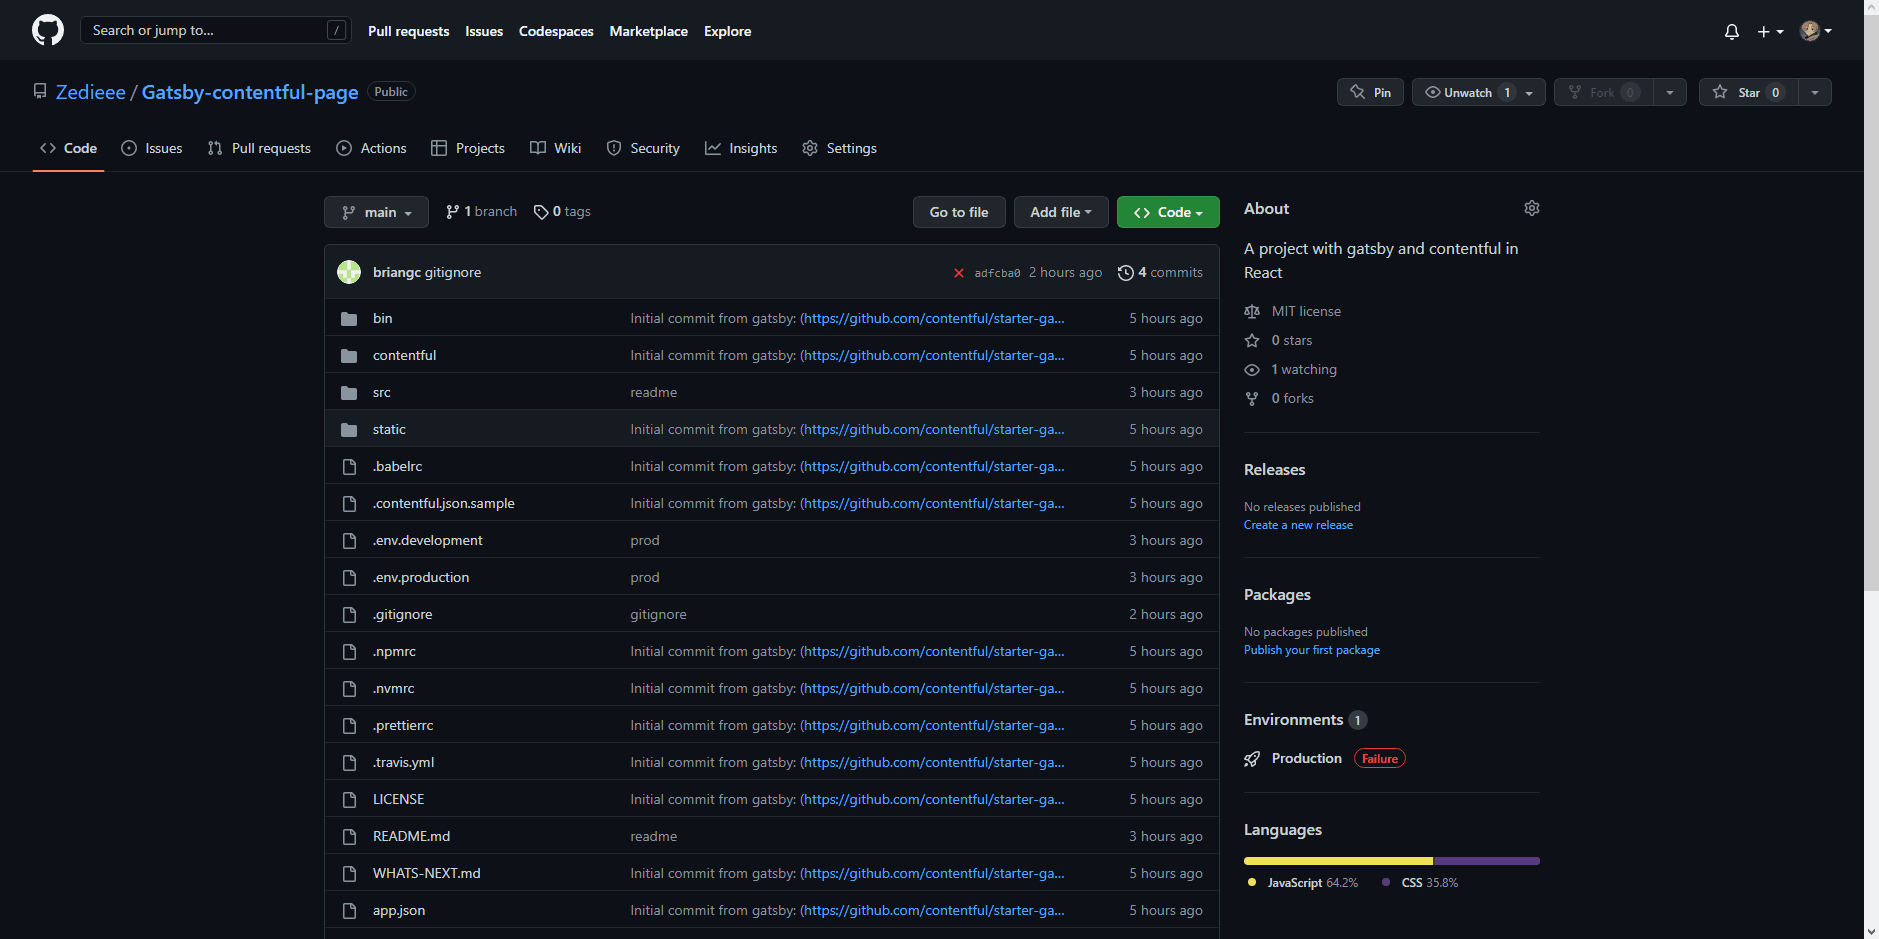This screenshot has height=939, width=1879.
Task: Open the WHATS-NEXT.md file
Action: [x=427, y=874]
